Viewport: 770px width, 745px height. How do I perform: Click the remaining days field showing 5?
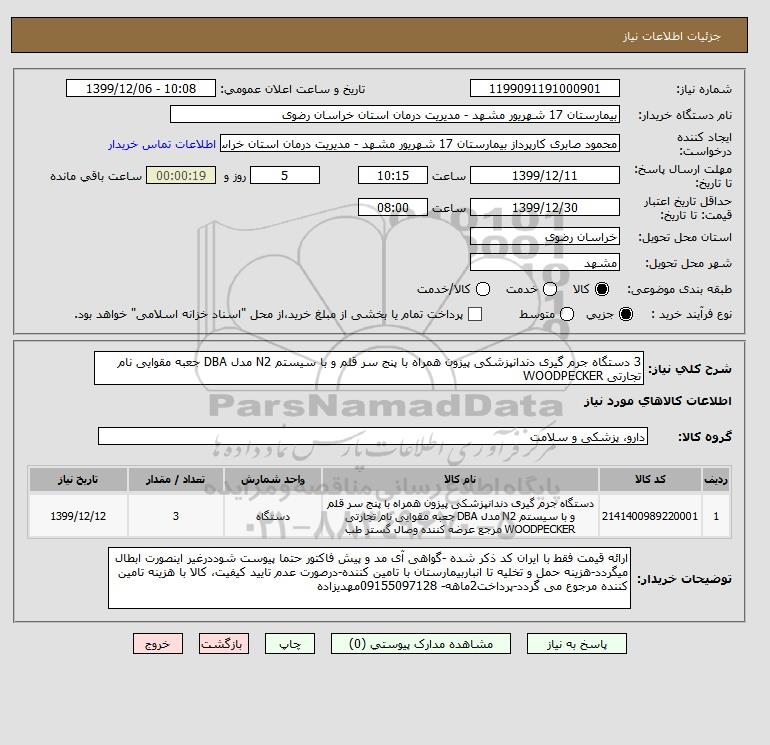[x=285, y=175]
